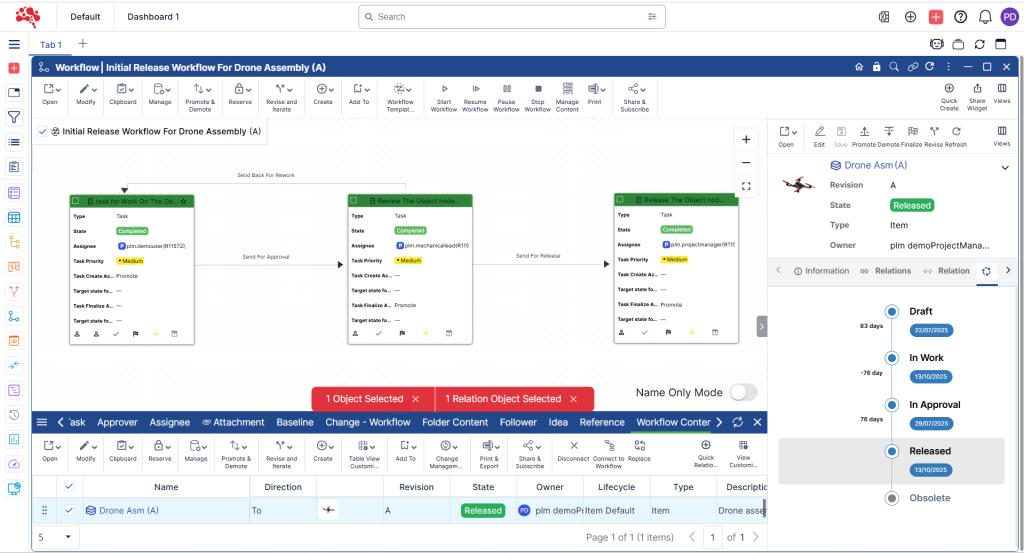Expand the Promote & Demote dropdown in top toolbar
The height and width of the screenshot is (553, 1024).
coord(200,90)
